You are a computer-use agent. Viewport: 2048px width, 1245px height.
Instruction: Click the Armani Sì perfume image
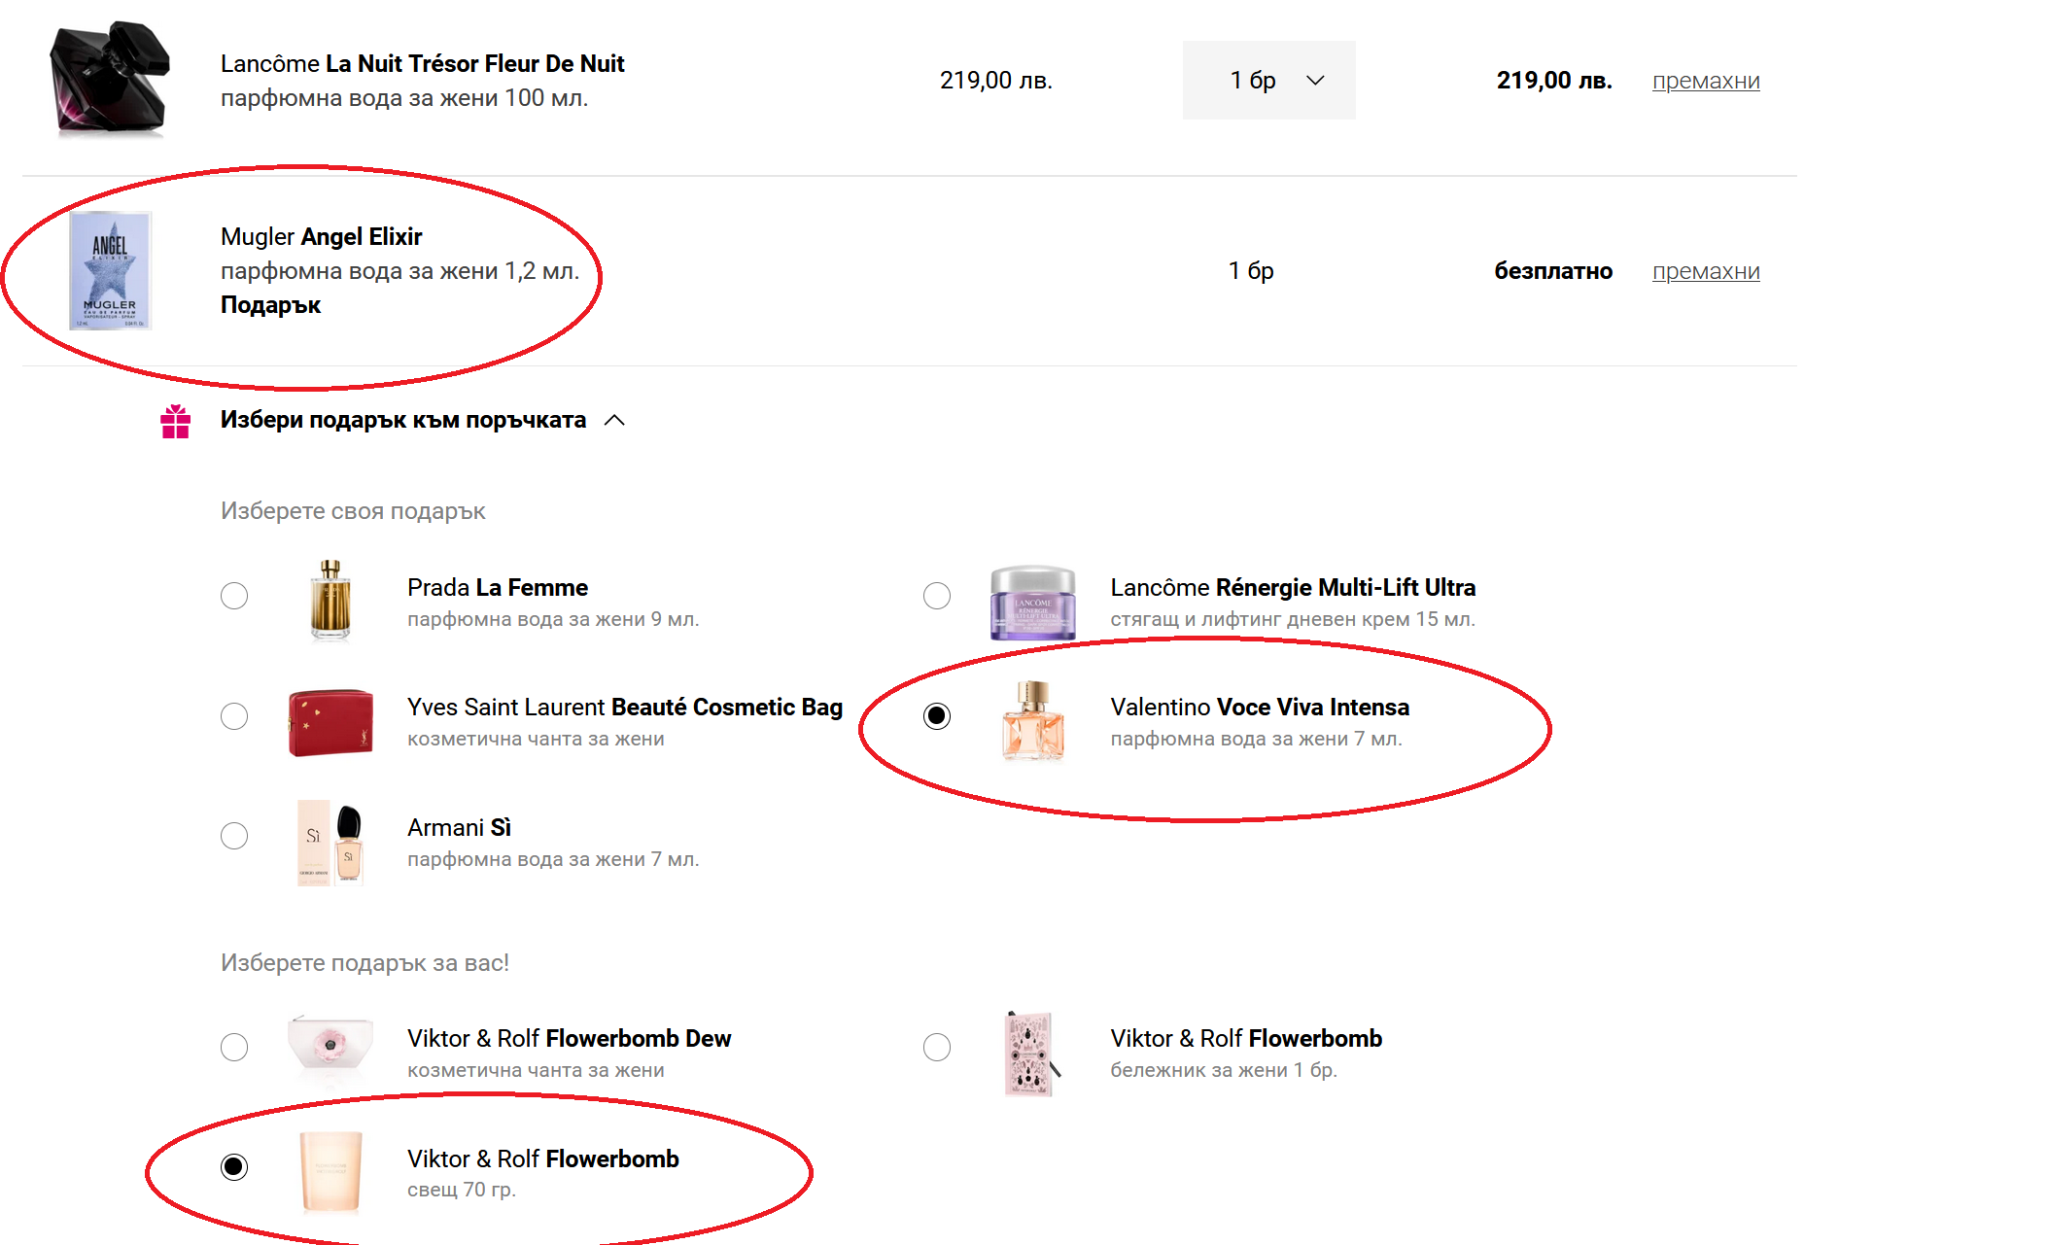tap(330, 842)
